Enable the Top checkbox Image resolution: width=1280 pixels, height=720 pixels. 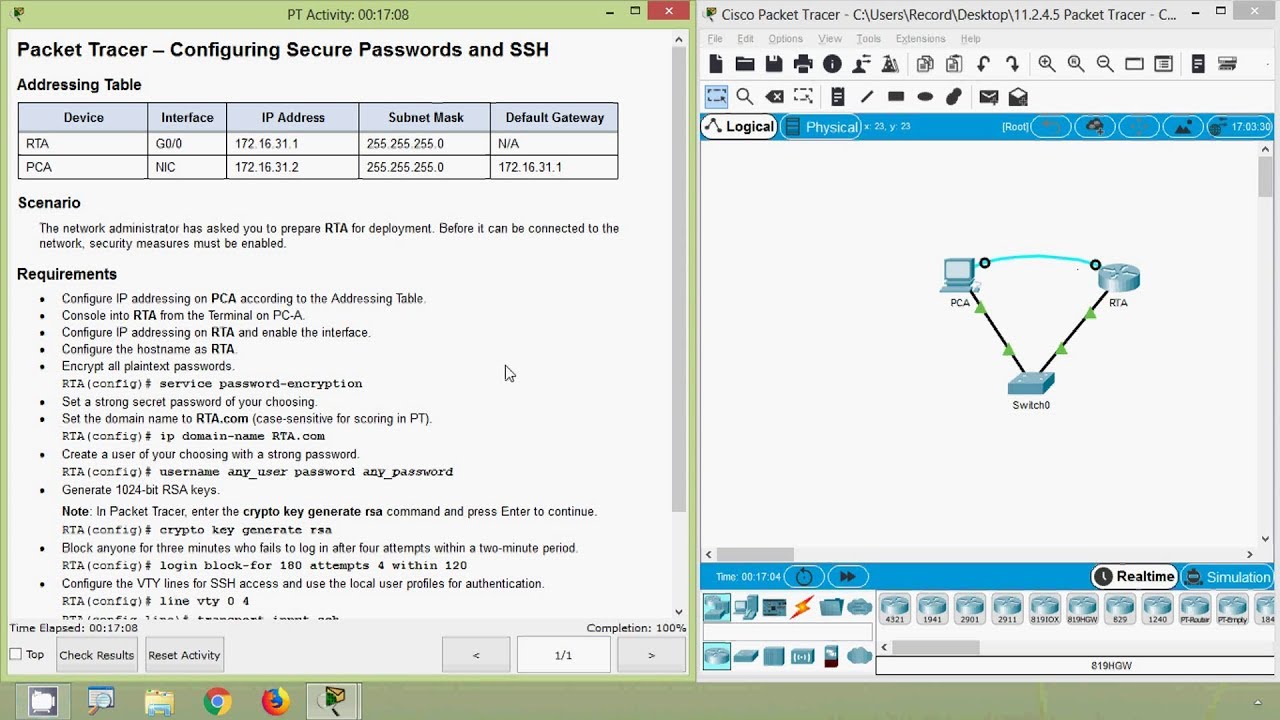[15, 654]
